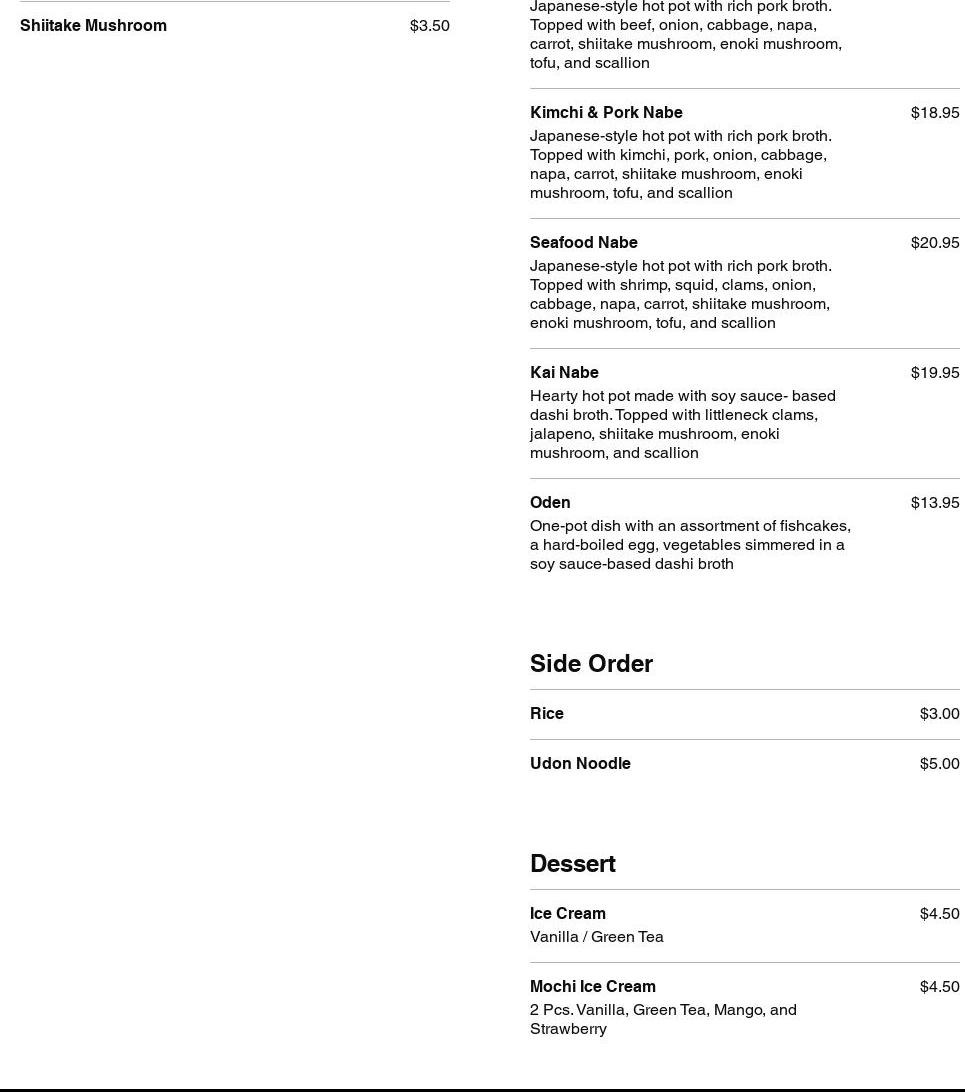The height and width of the screenshot is (1092, 965).
Task: Select the Kimchi & Pork Nabe title
Action: point(606,112)
